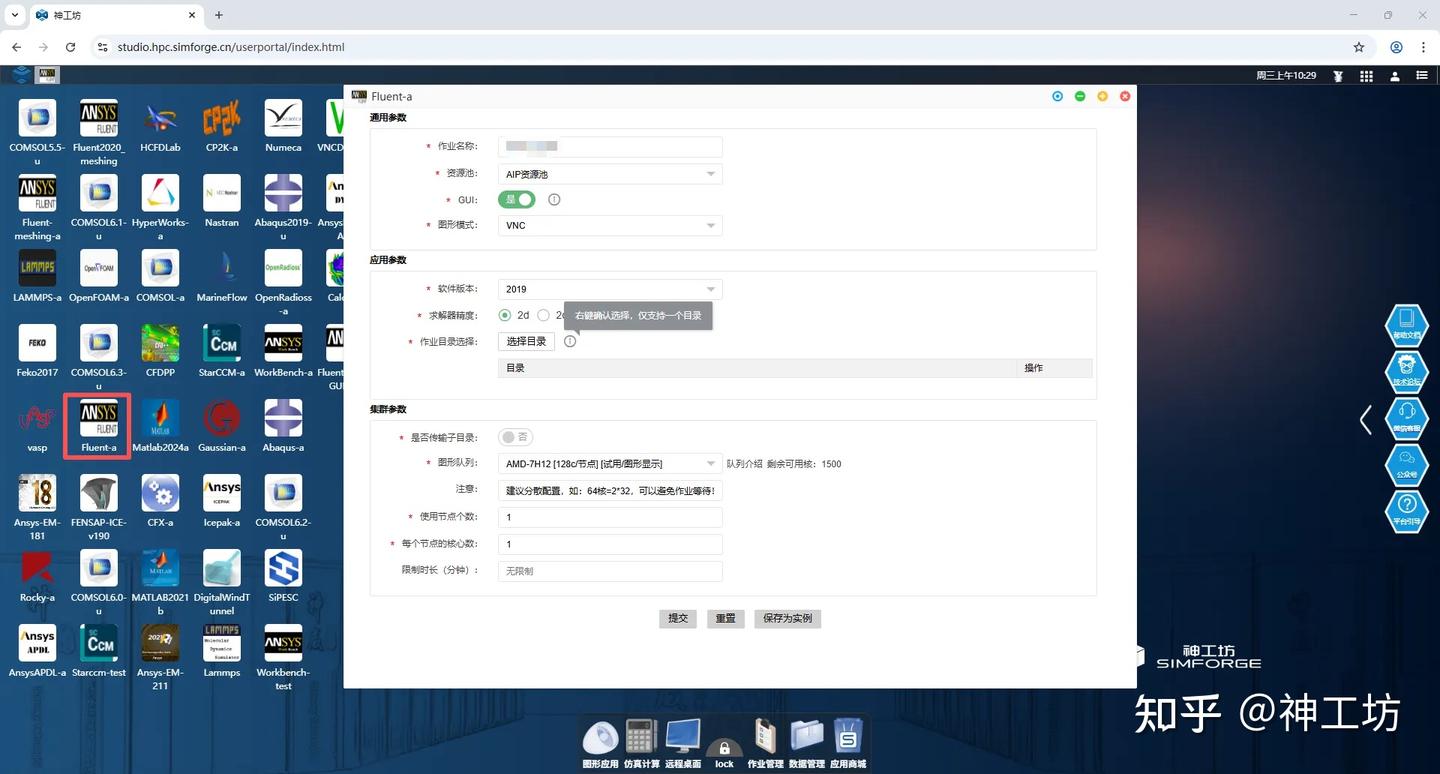Enable the 是否传输子目录 switch
The height and width of the screenshot is (774, 1440).
point(516,437)
